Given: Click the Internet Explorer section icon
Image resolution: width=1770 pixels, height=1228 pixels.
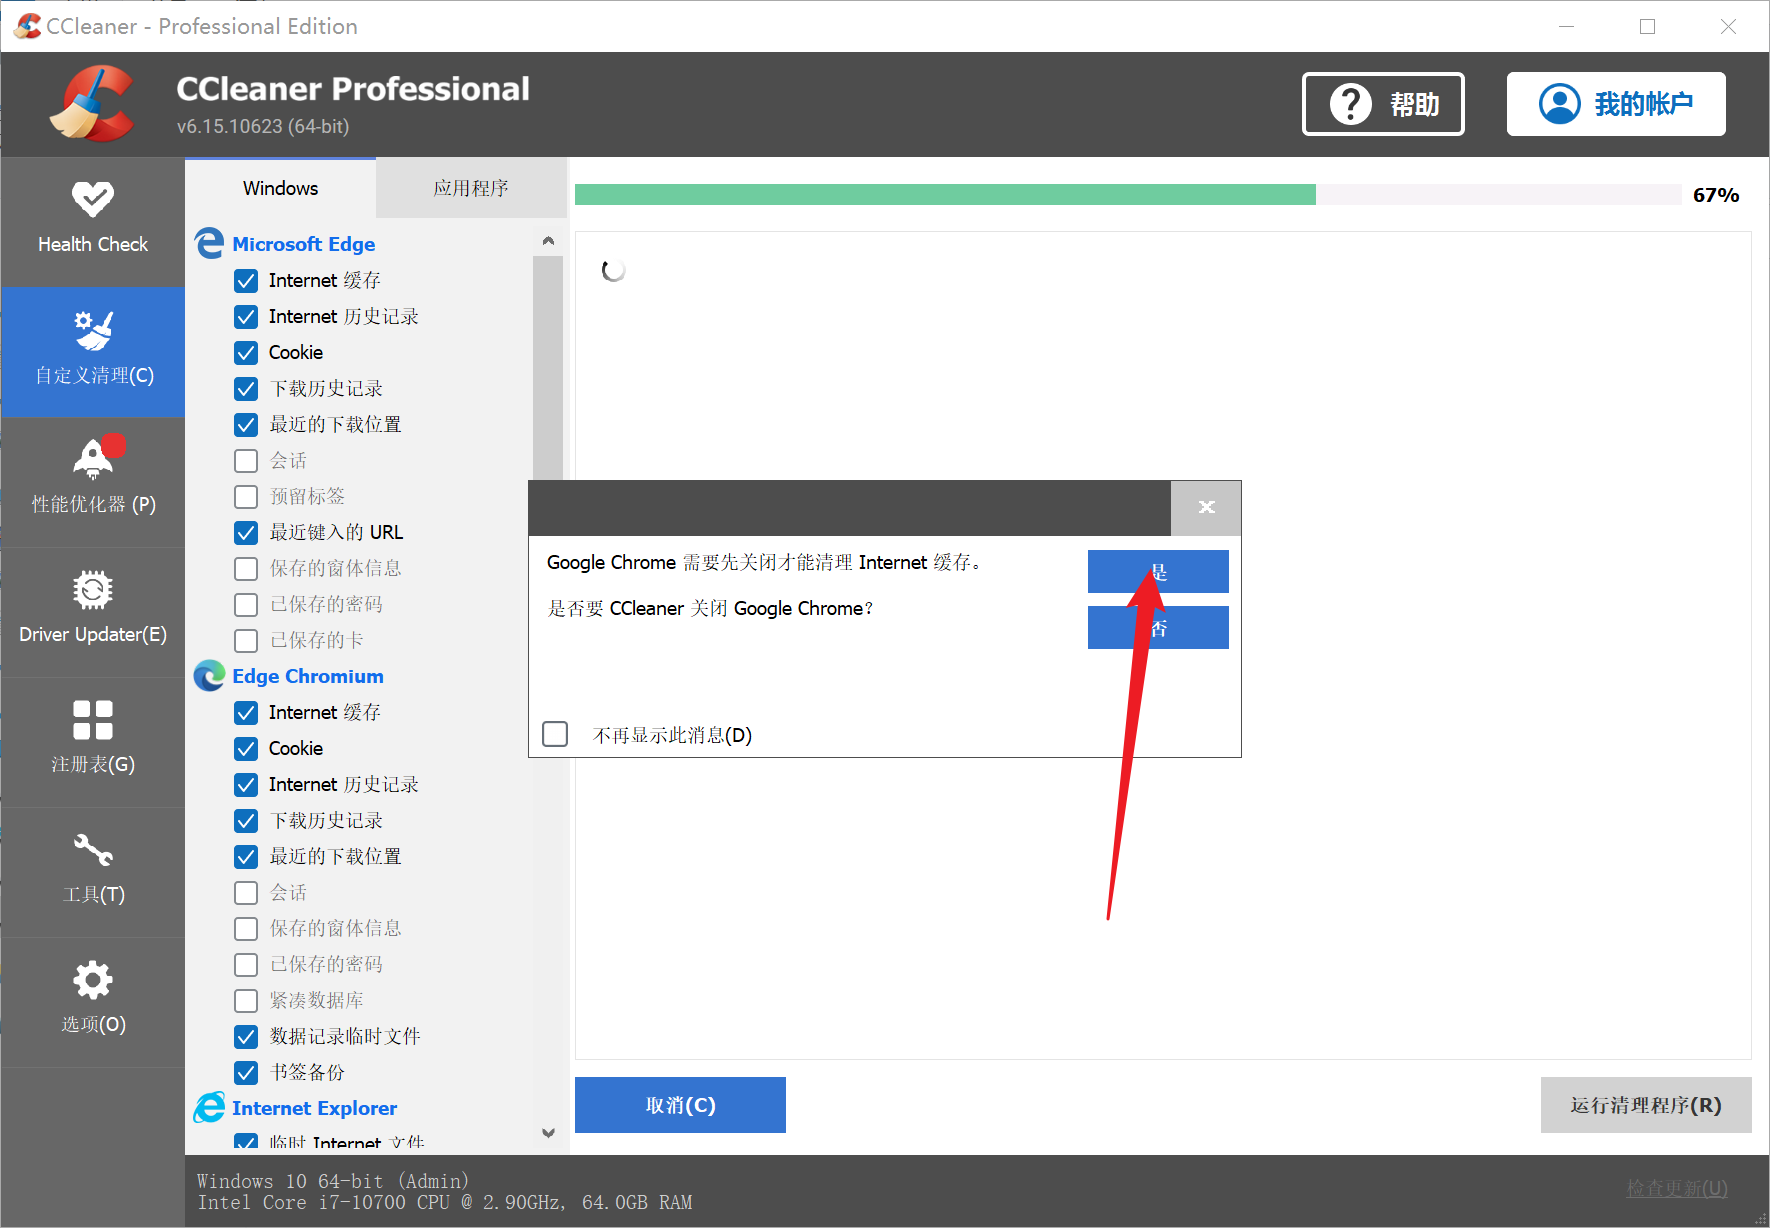Looking at the screenshot, I should (210, 1107).
